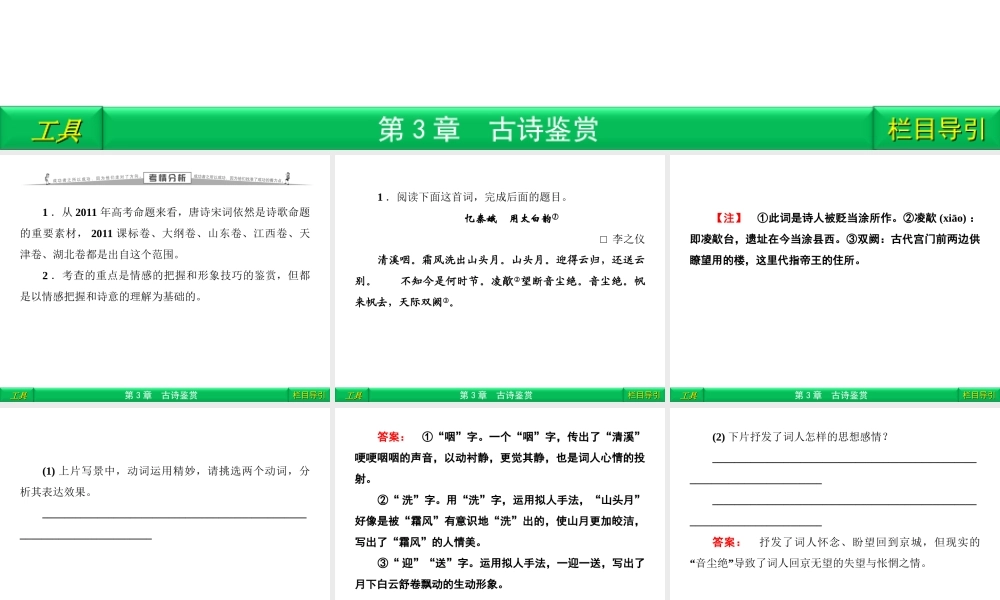Click the red 答案 label under question (2)
Screen dimensions: 1000x600
tap(726, 542)
